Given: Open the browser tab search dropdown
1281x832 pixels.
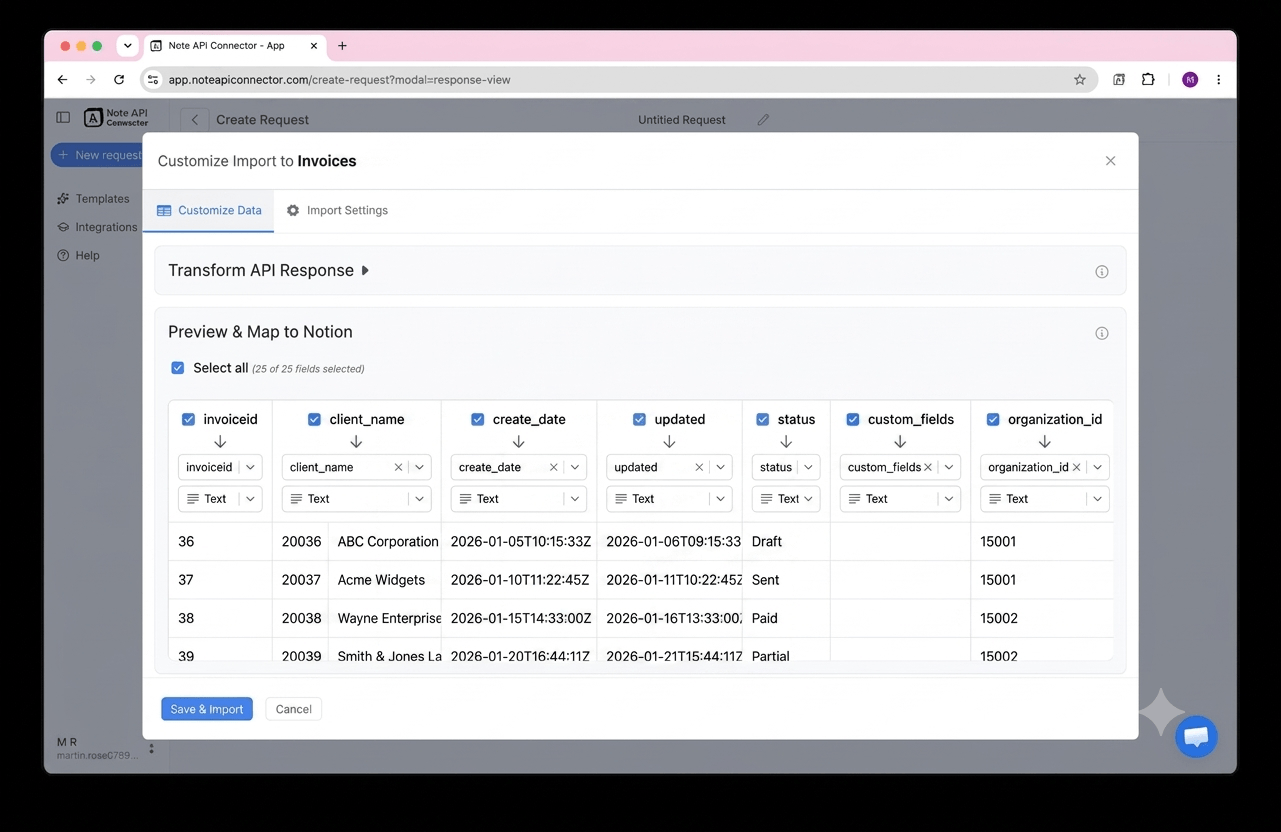Looking at the screenshot, I should (x=128, y=46).
